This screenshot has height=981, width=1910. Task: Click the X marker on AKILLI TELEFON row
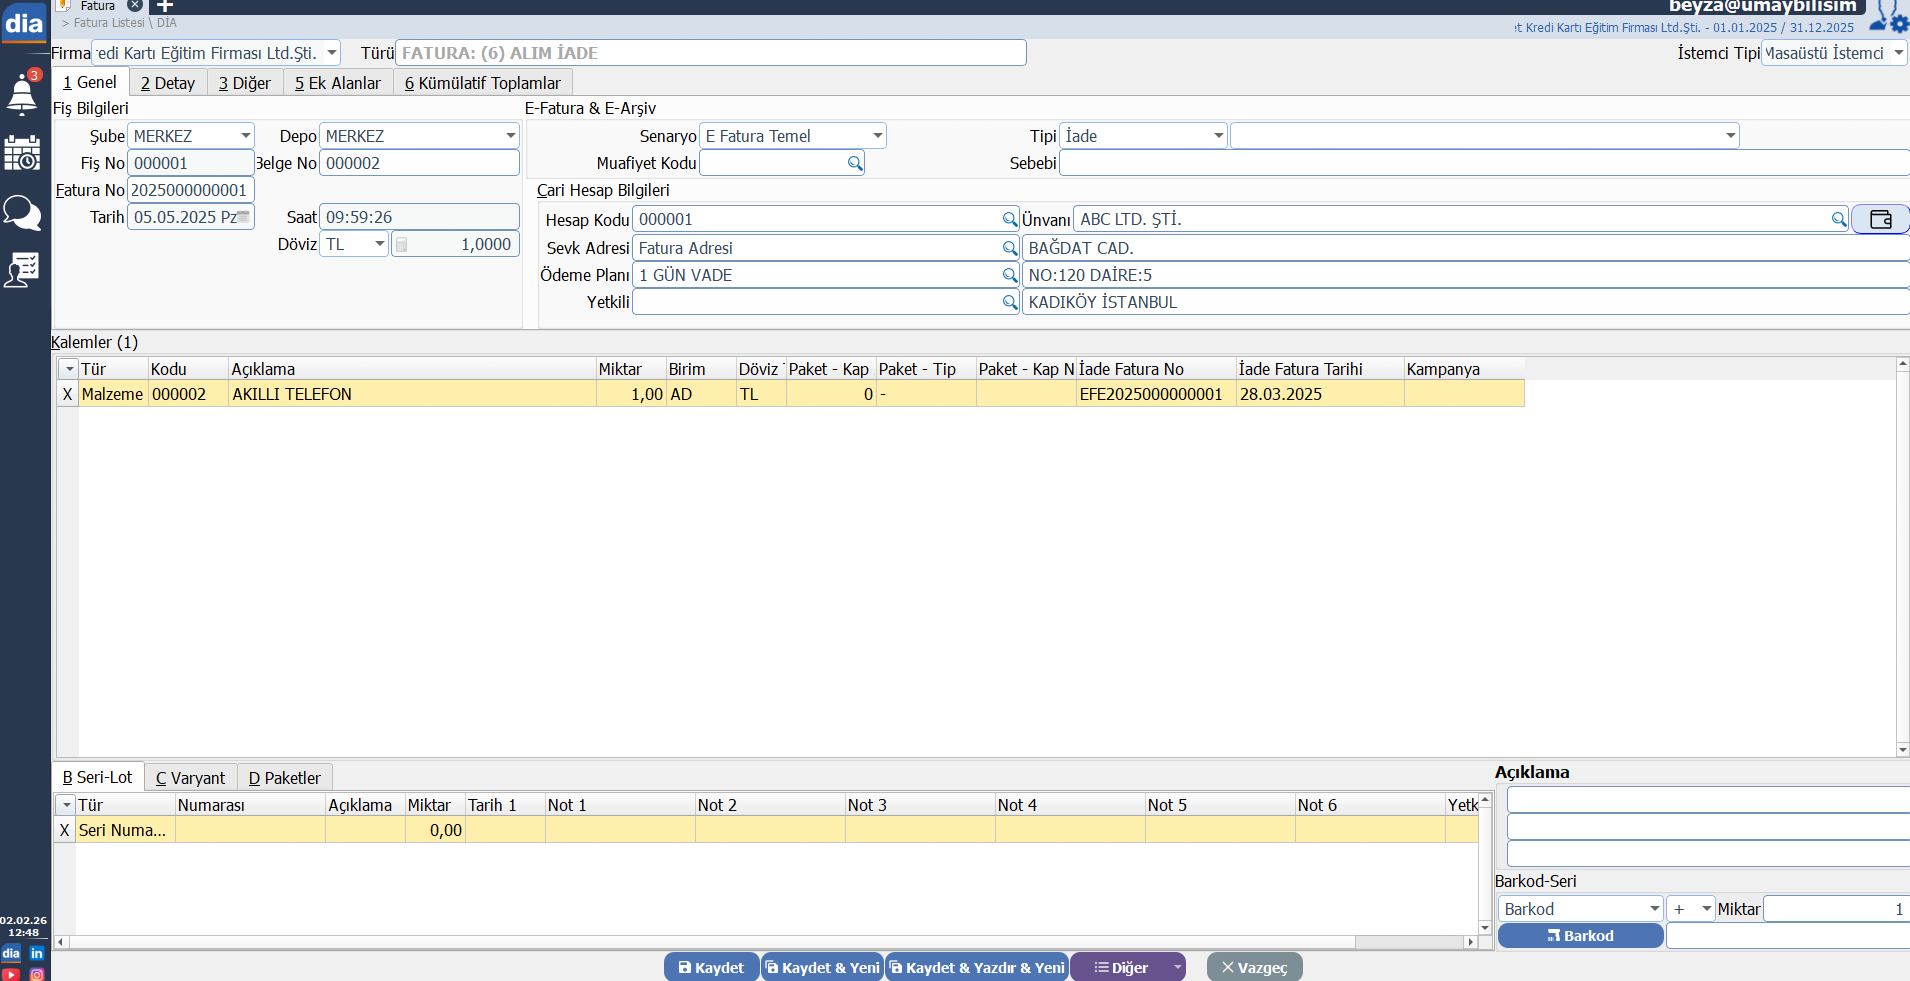pos(67,394)
